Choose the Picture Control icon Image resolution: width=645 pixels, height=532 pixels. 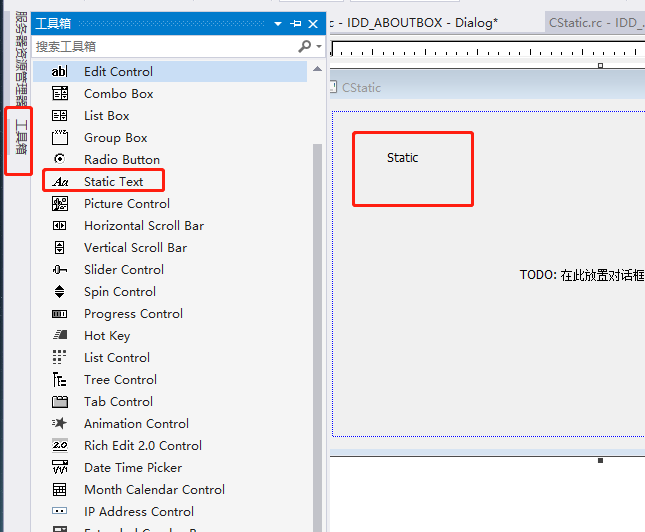coord(60,204)
